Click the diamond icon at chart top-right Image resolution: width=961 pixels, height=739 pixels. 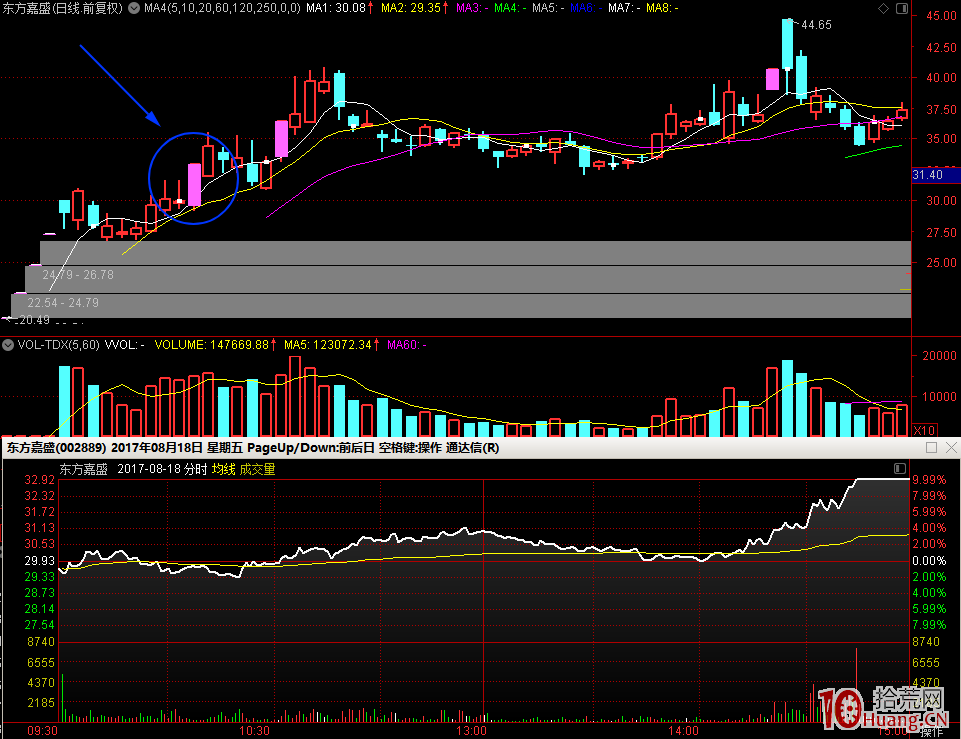click(882, 8)
